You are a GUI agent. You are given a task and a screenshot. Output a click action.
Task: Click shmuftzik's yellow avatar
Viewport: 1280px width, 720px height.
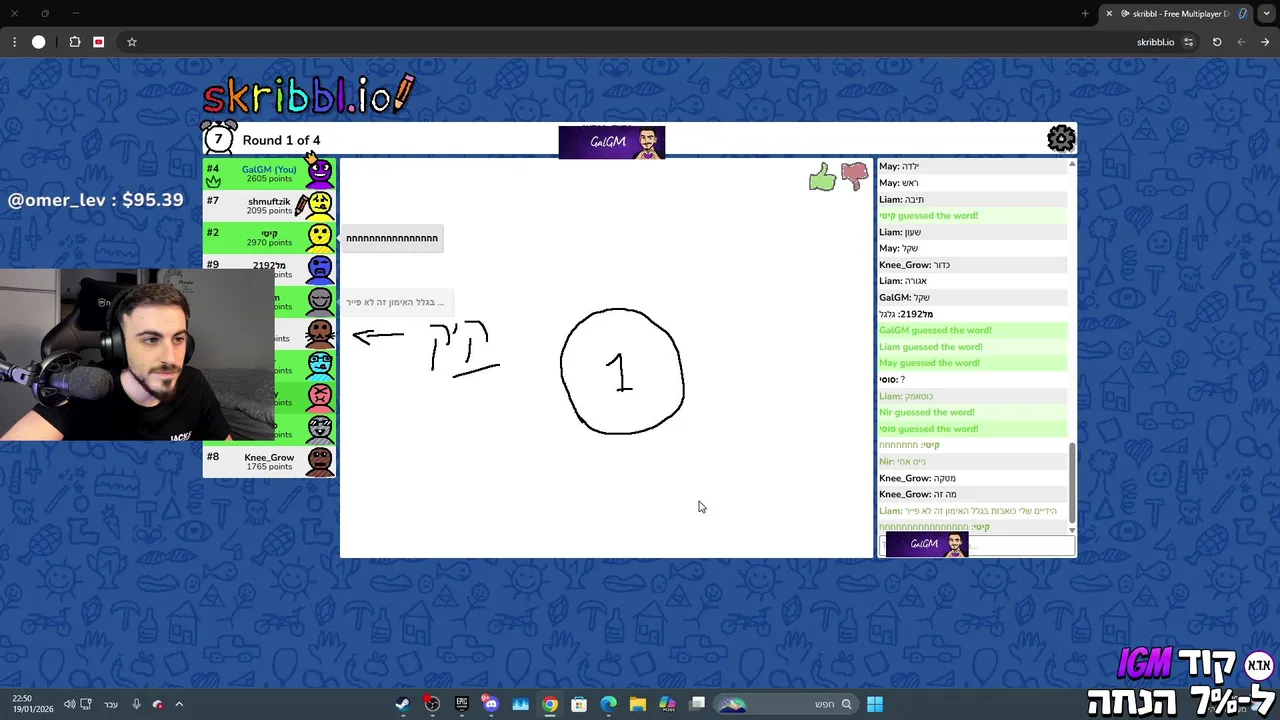point(320,206)
